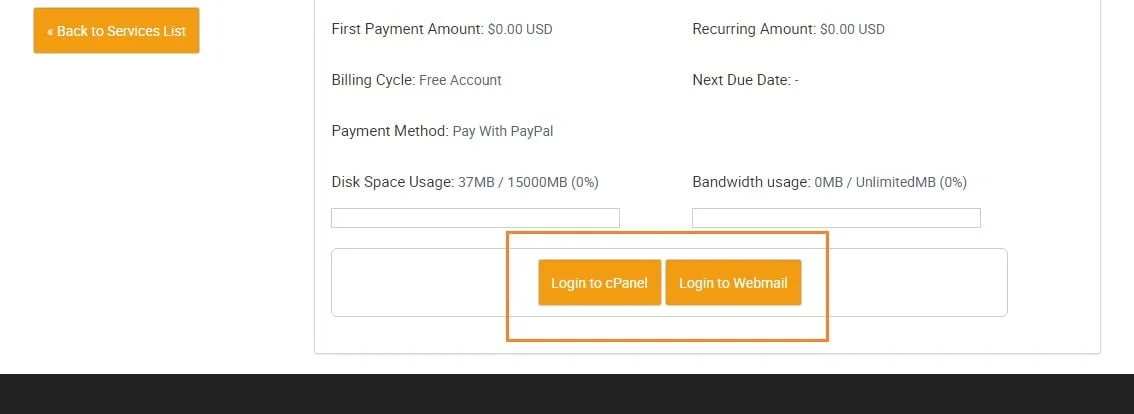Click the Disk Space Usage label
Viewport: 1134px width, 414px height.
[392, 182]
